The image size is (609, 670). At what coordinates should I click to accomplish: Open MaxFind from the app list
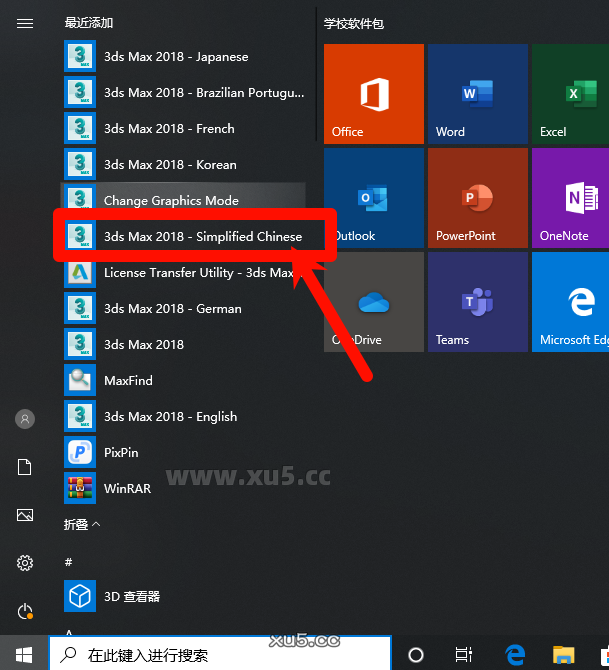click(128, 380)
